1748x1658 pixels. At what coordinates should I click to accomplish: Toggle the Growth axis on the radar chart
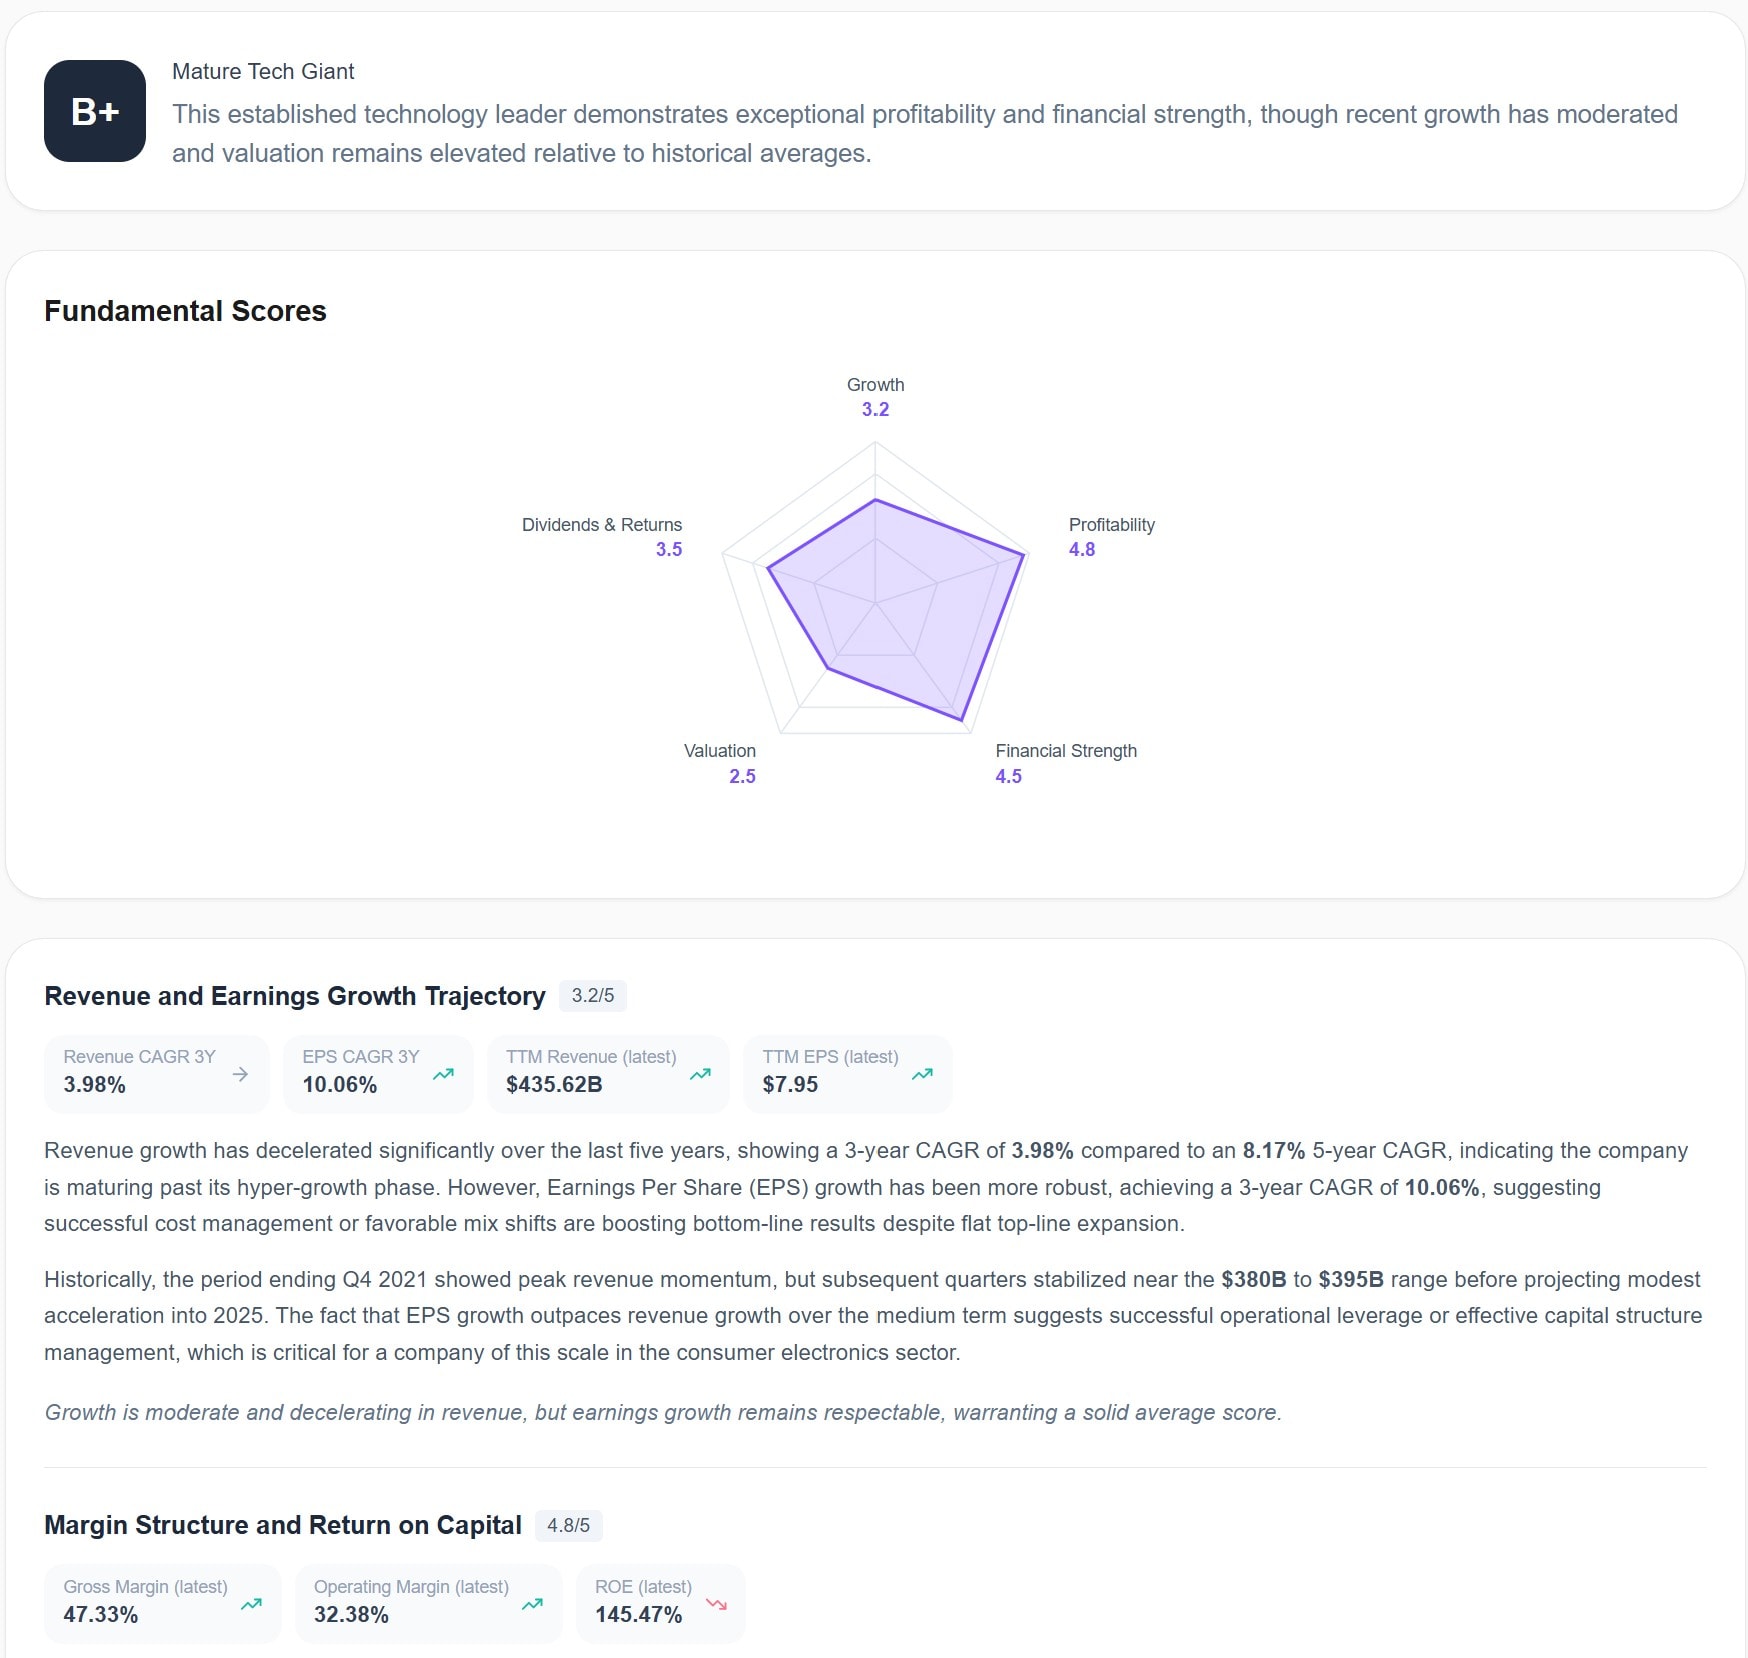click(x=874, y=396)
